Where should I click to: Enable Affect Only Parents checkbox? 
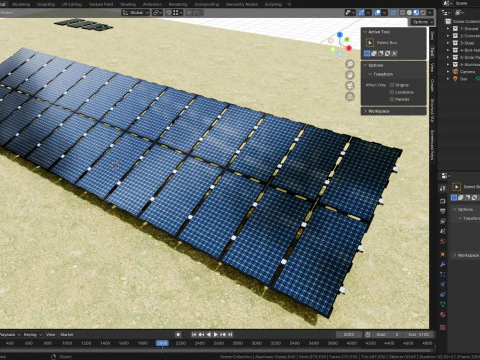click(x=392, y=99)
